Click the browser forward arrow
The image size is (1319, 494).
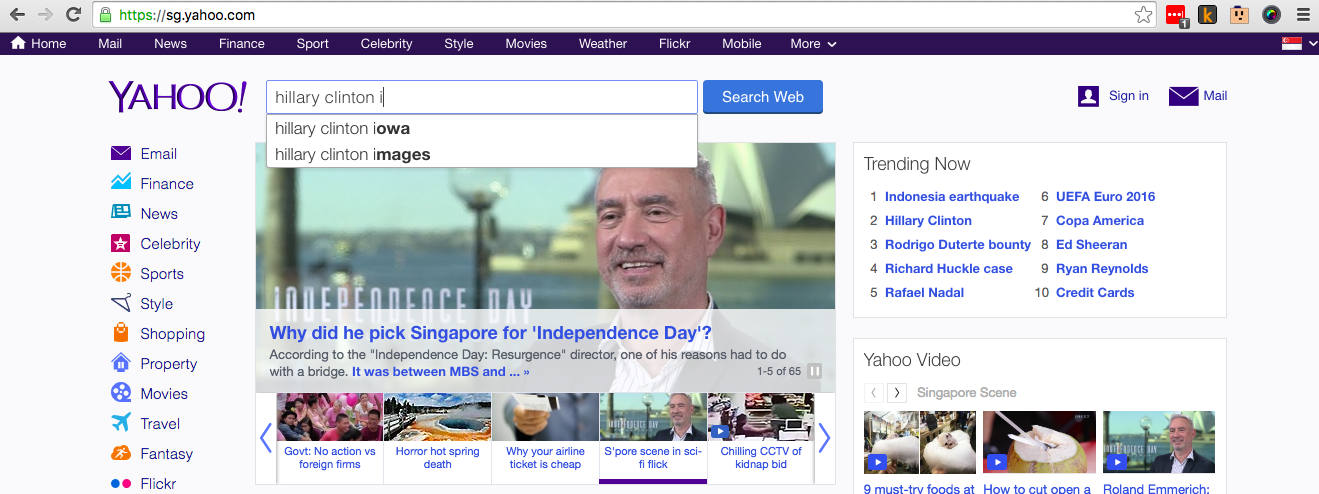pos(45,15)
